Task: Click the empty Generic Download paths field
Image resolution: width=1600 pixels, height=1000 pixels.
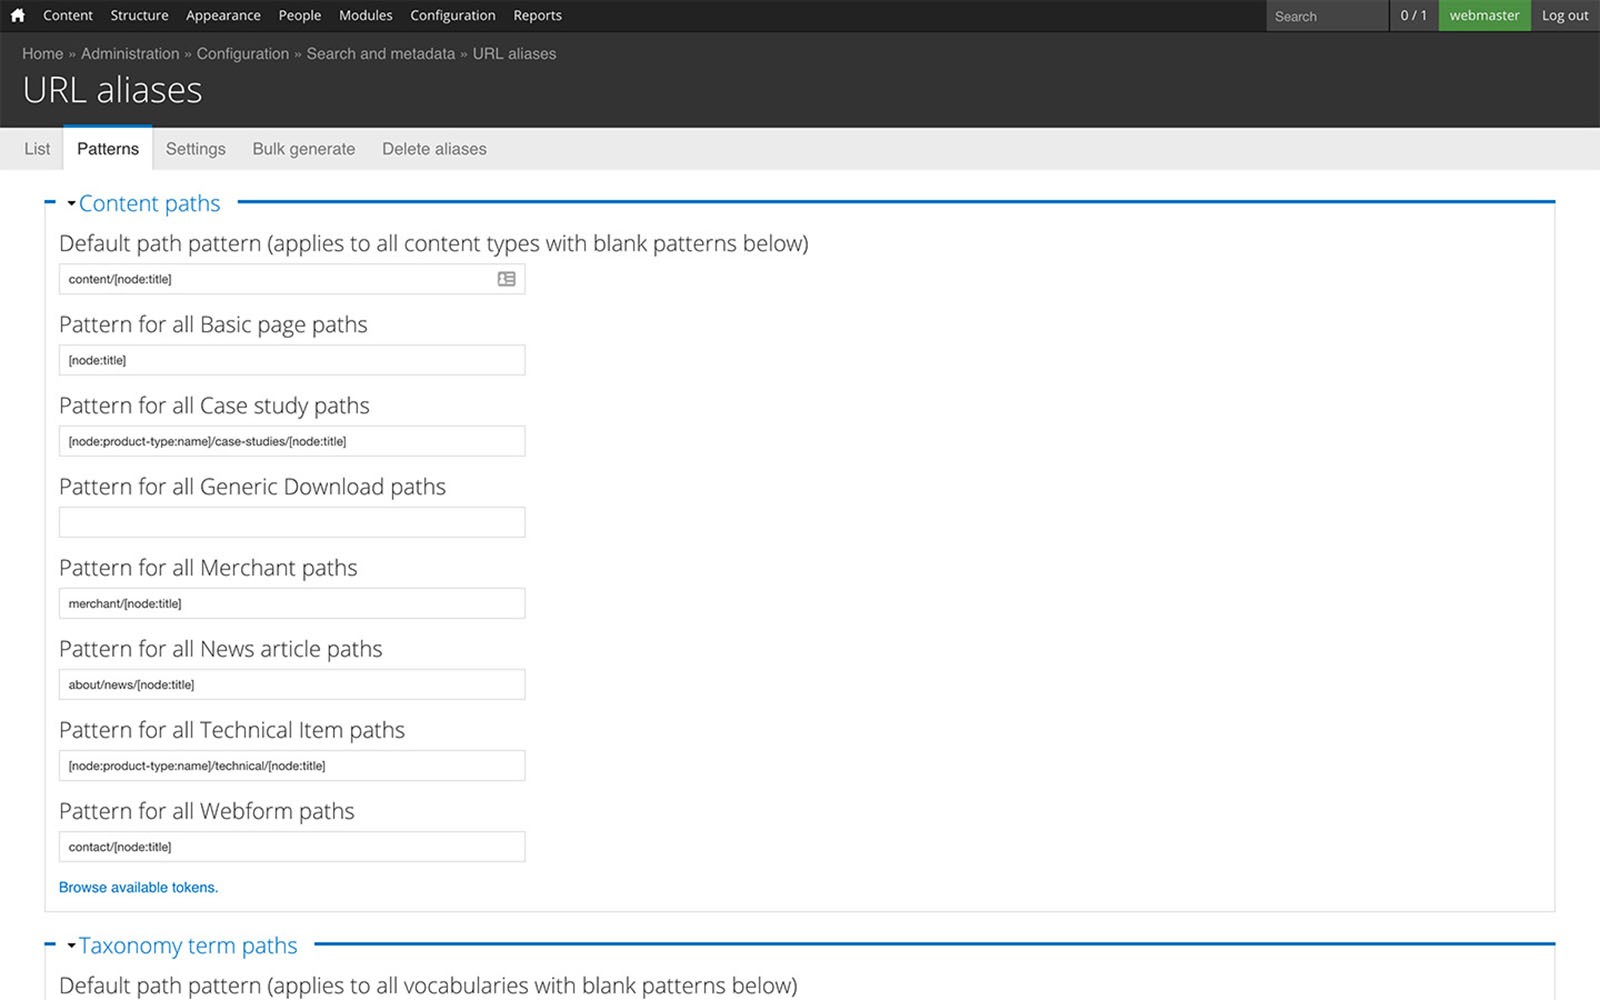Action: tap(292, 522)
